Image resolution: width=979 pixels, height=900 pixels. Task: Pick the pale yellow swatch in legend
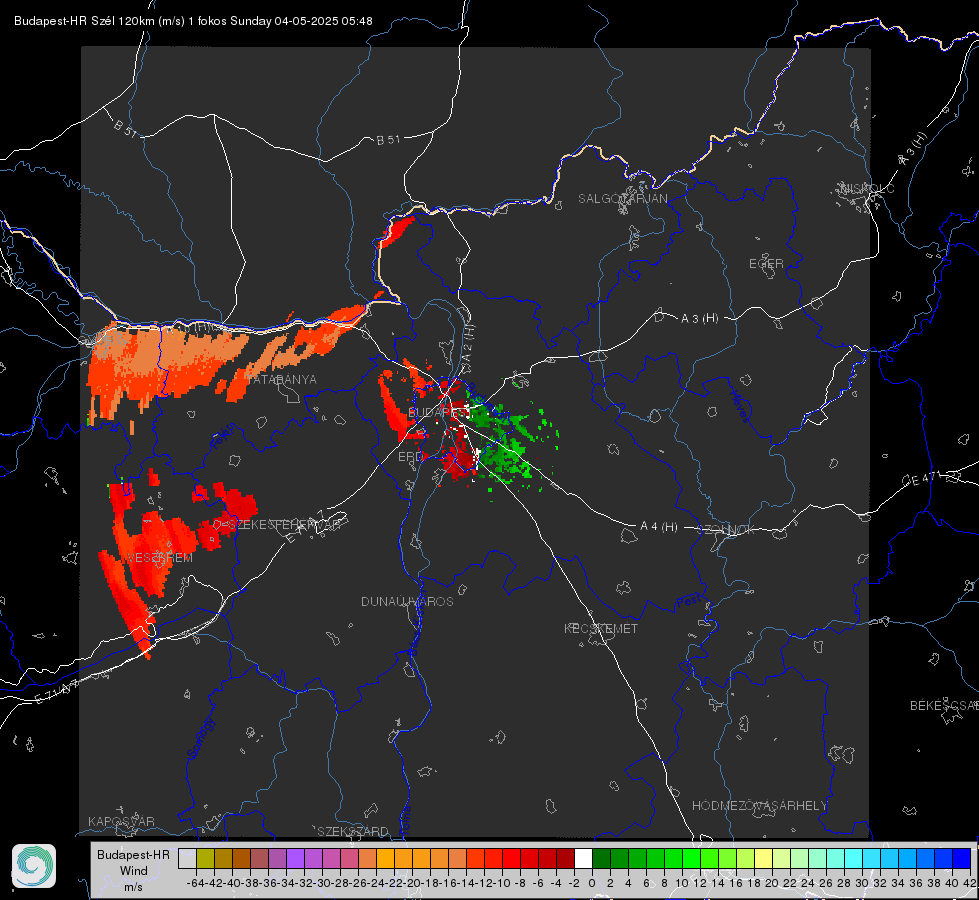click(764, 858)
